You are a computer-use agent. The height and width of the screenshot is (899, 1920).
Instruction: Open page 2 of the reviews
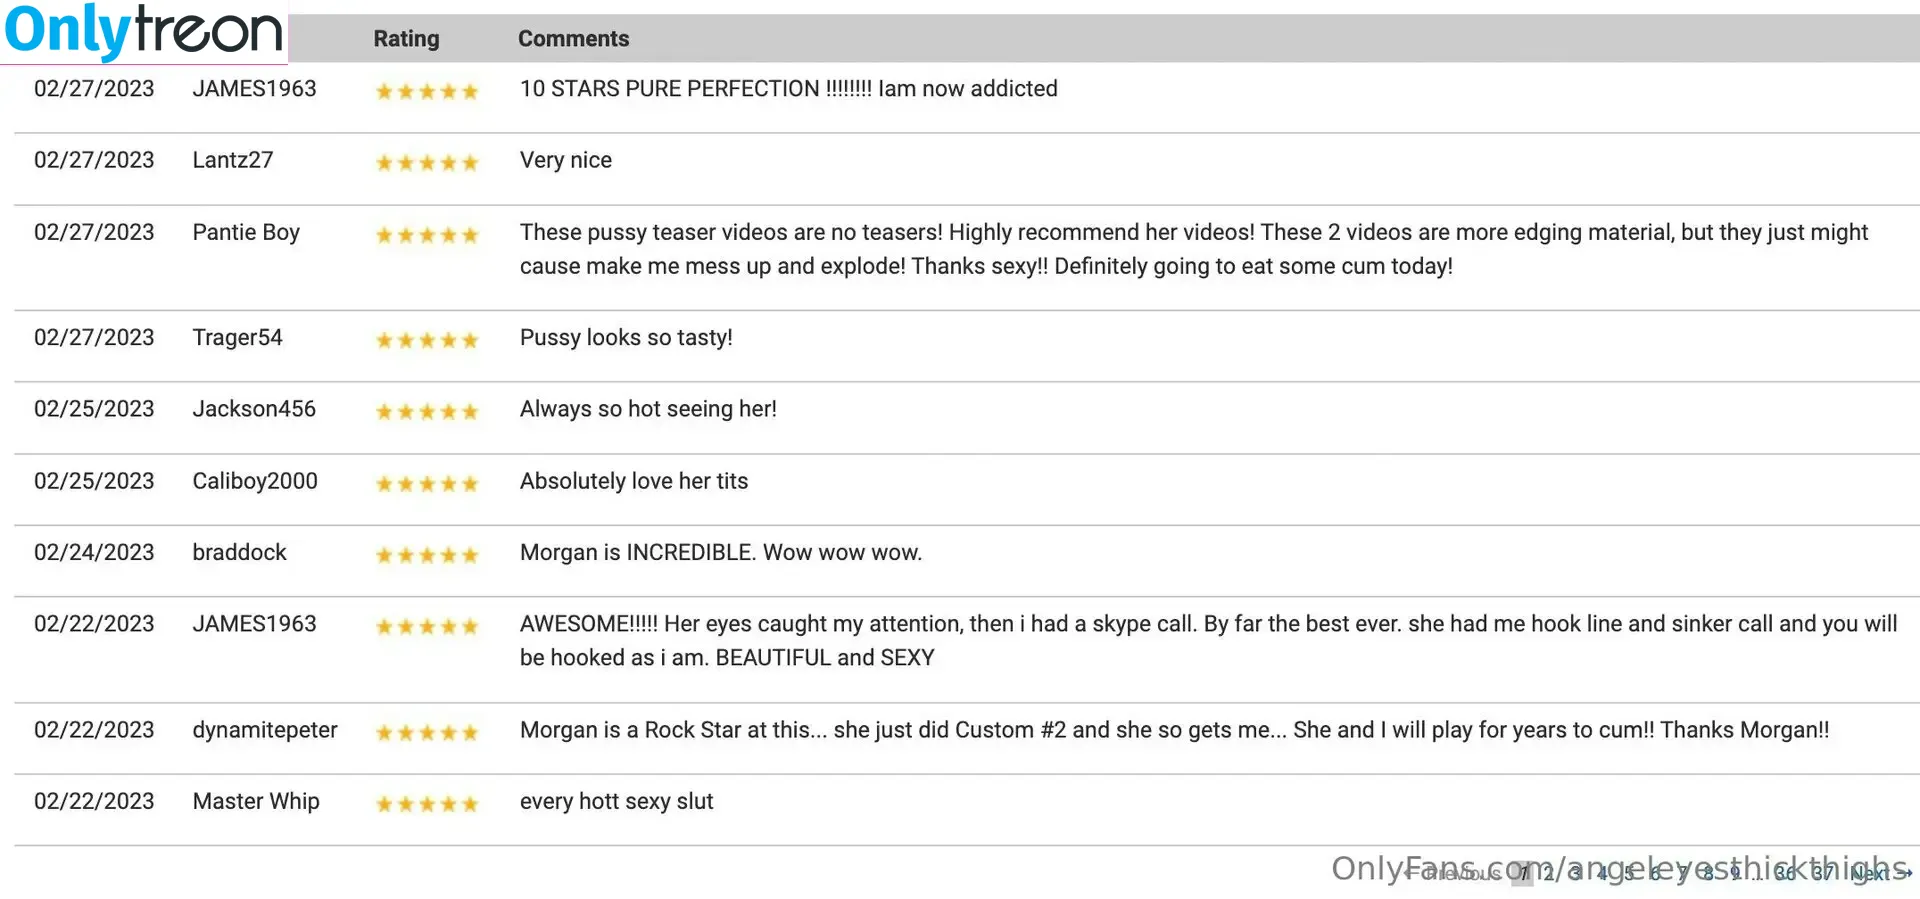coord(1548,873)
